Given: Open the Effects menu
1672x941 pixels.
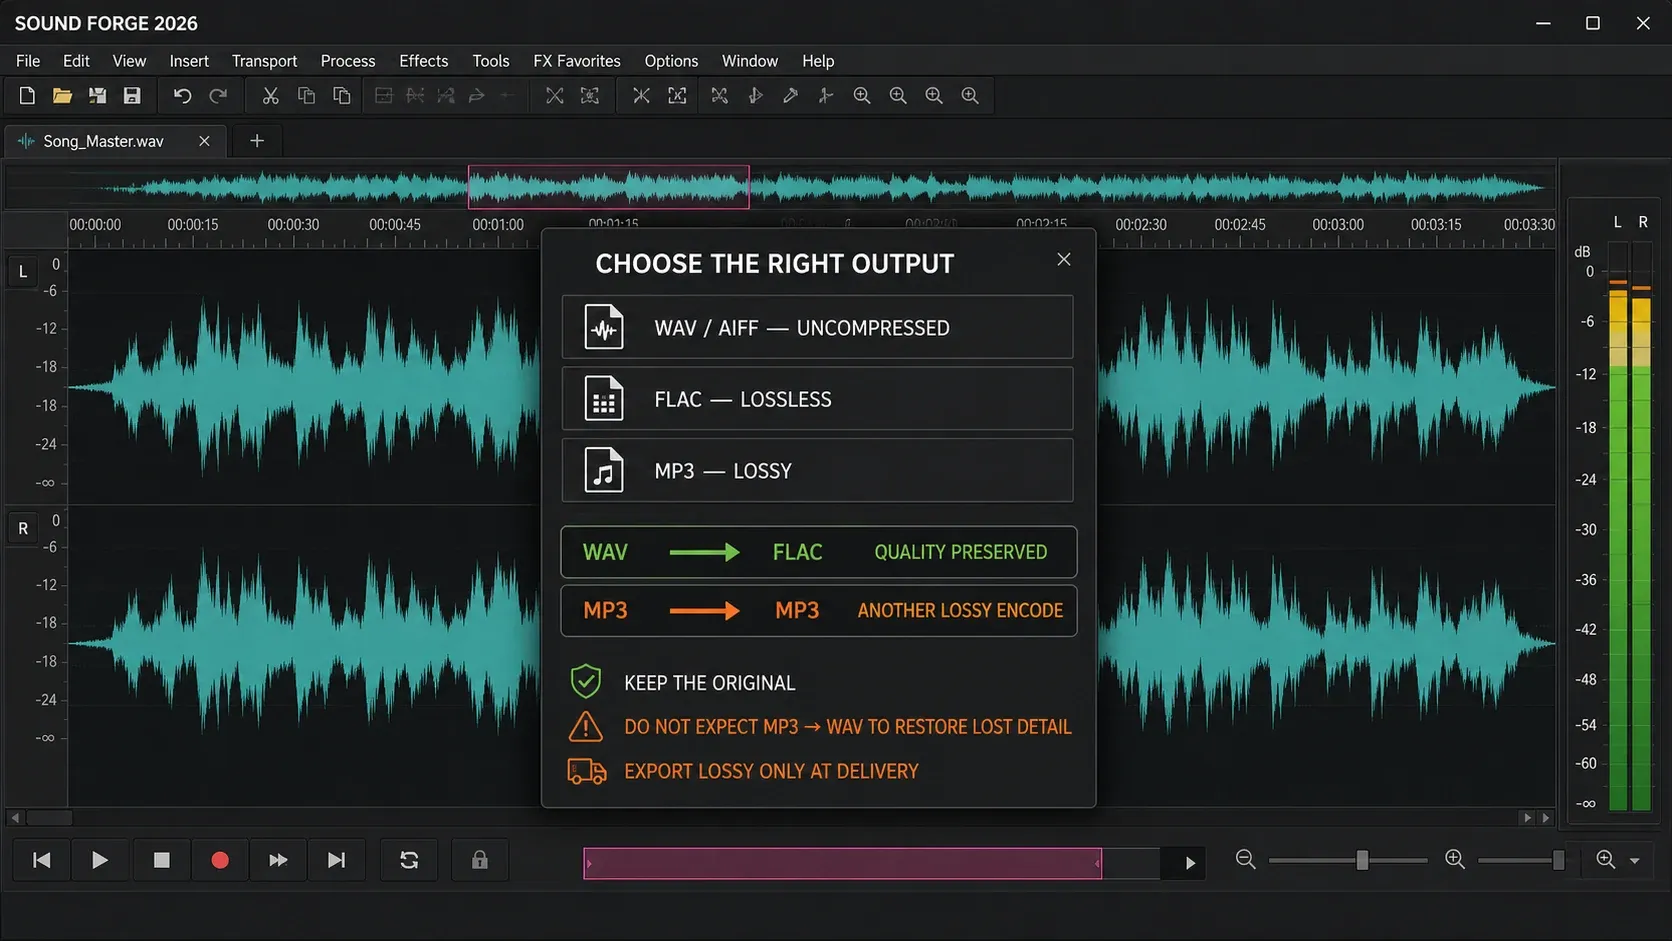Looking at the screenshot, I should (x=424, y=61).
